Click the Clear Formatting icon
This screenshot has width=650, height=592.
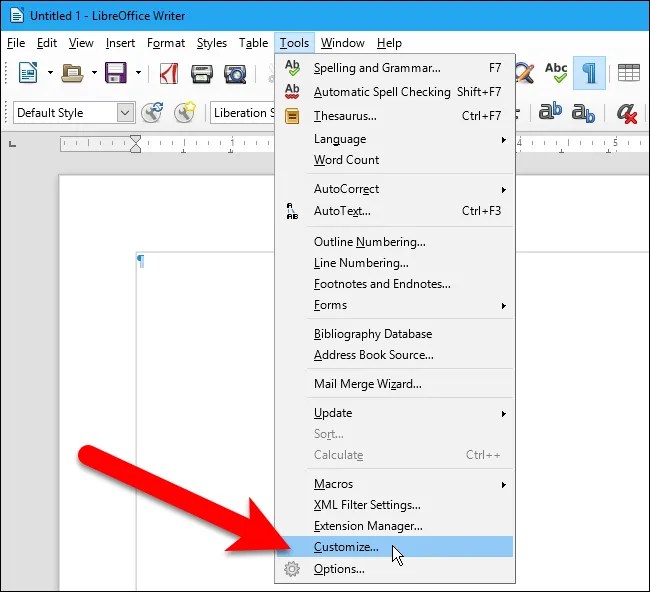click(627, 113)
